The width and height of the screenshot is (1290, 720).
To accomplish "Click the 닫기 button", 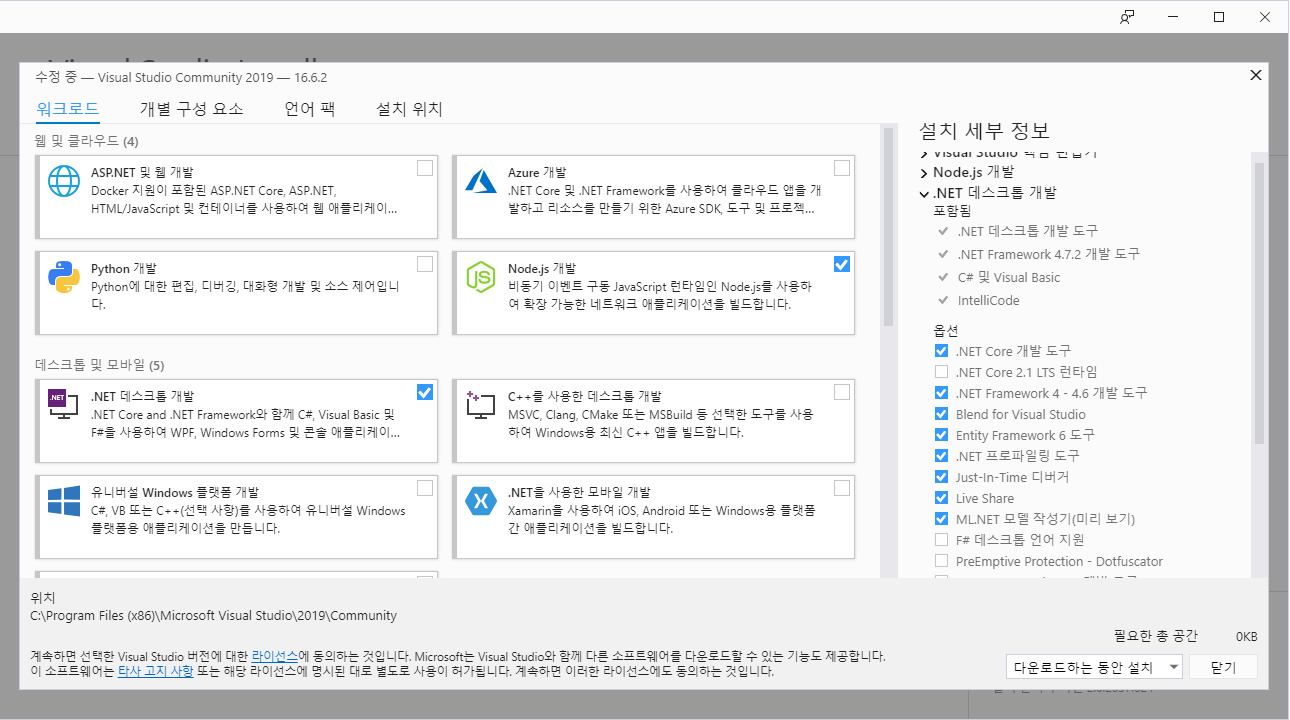I will (x=1224, y=667).
